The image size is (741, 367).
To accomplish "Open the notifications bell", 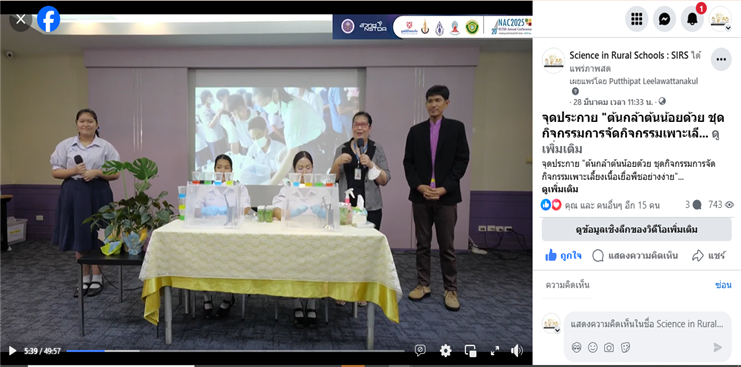I will coord(692,19).
